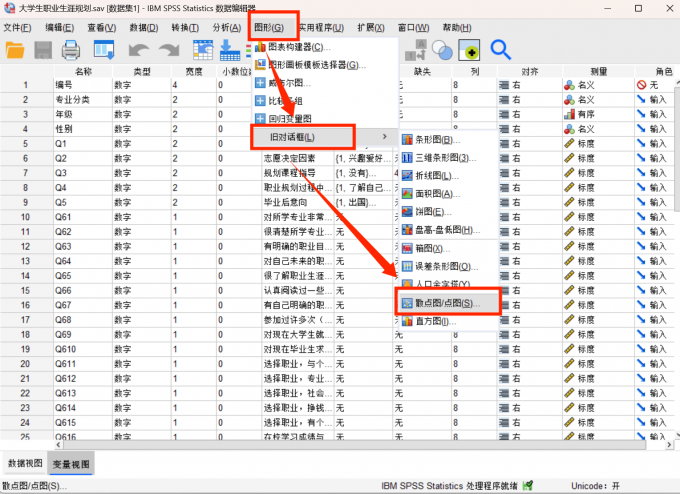Viewport: 680px width, 494px height.
Task: Click the Save file toolbar icon
Action: click(x=43, y=50)
